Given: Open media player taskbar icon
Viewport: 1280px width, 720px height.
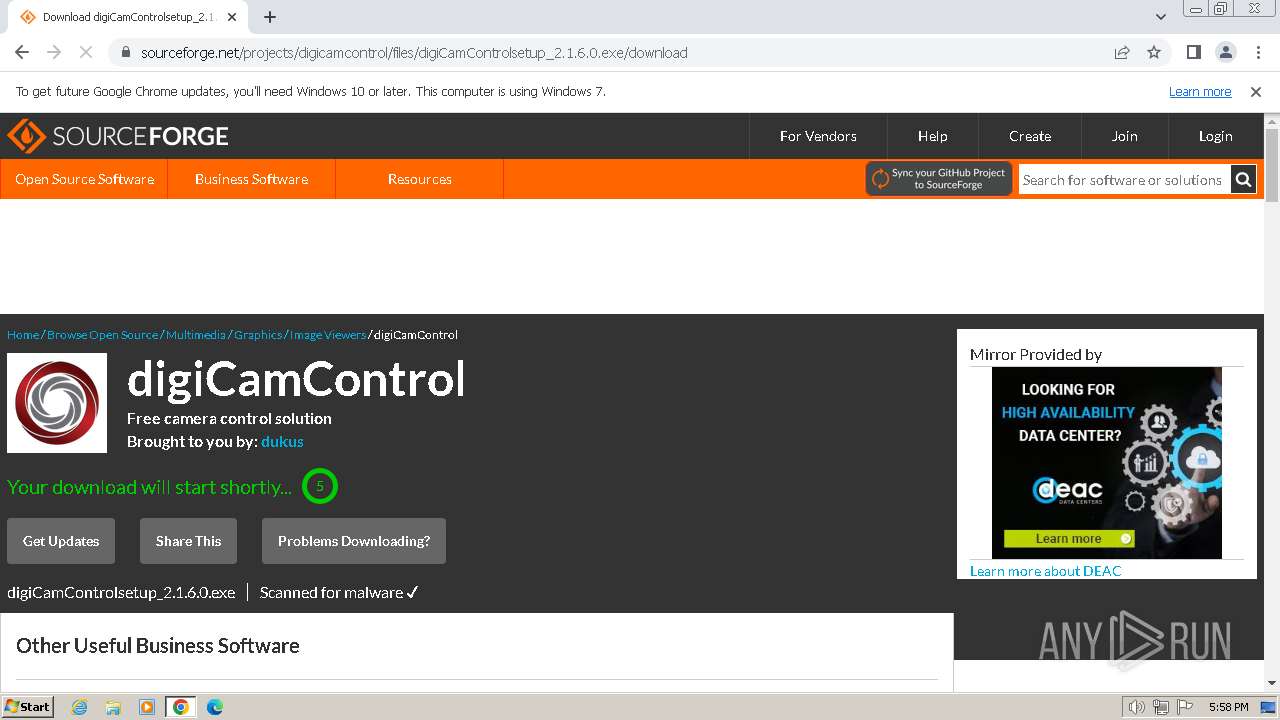Looking at the screenshot, I should click(147, 707).
